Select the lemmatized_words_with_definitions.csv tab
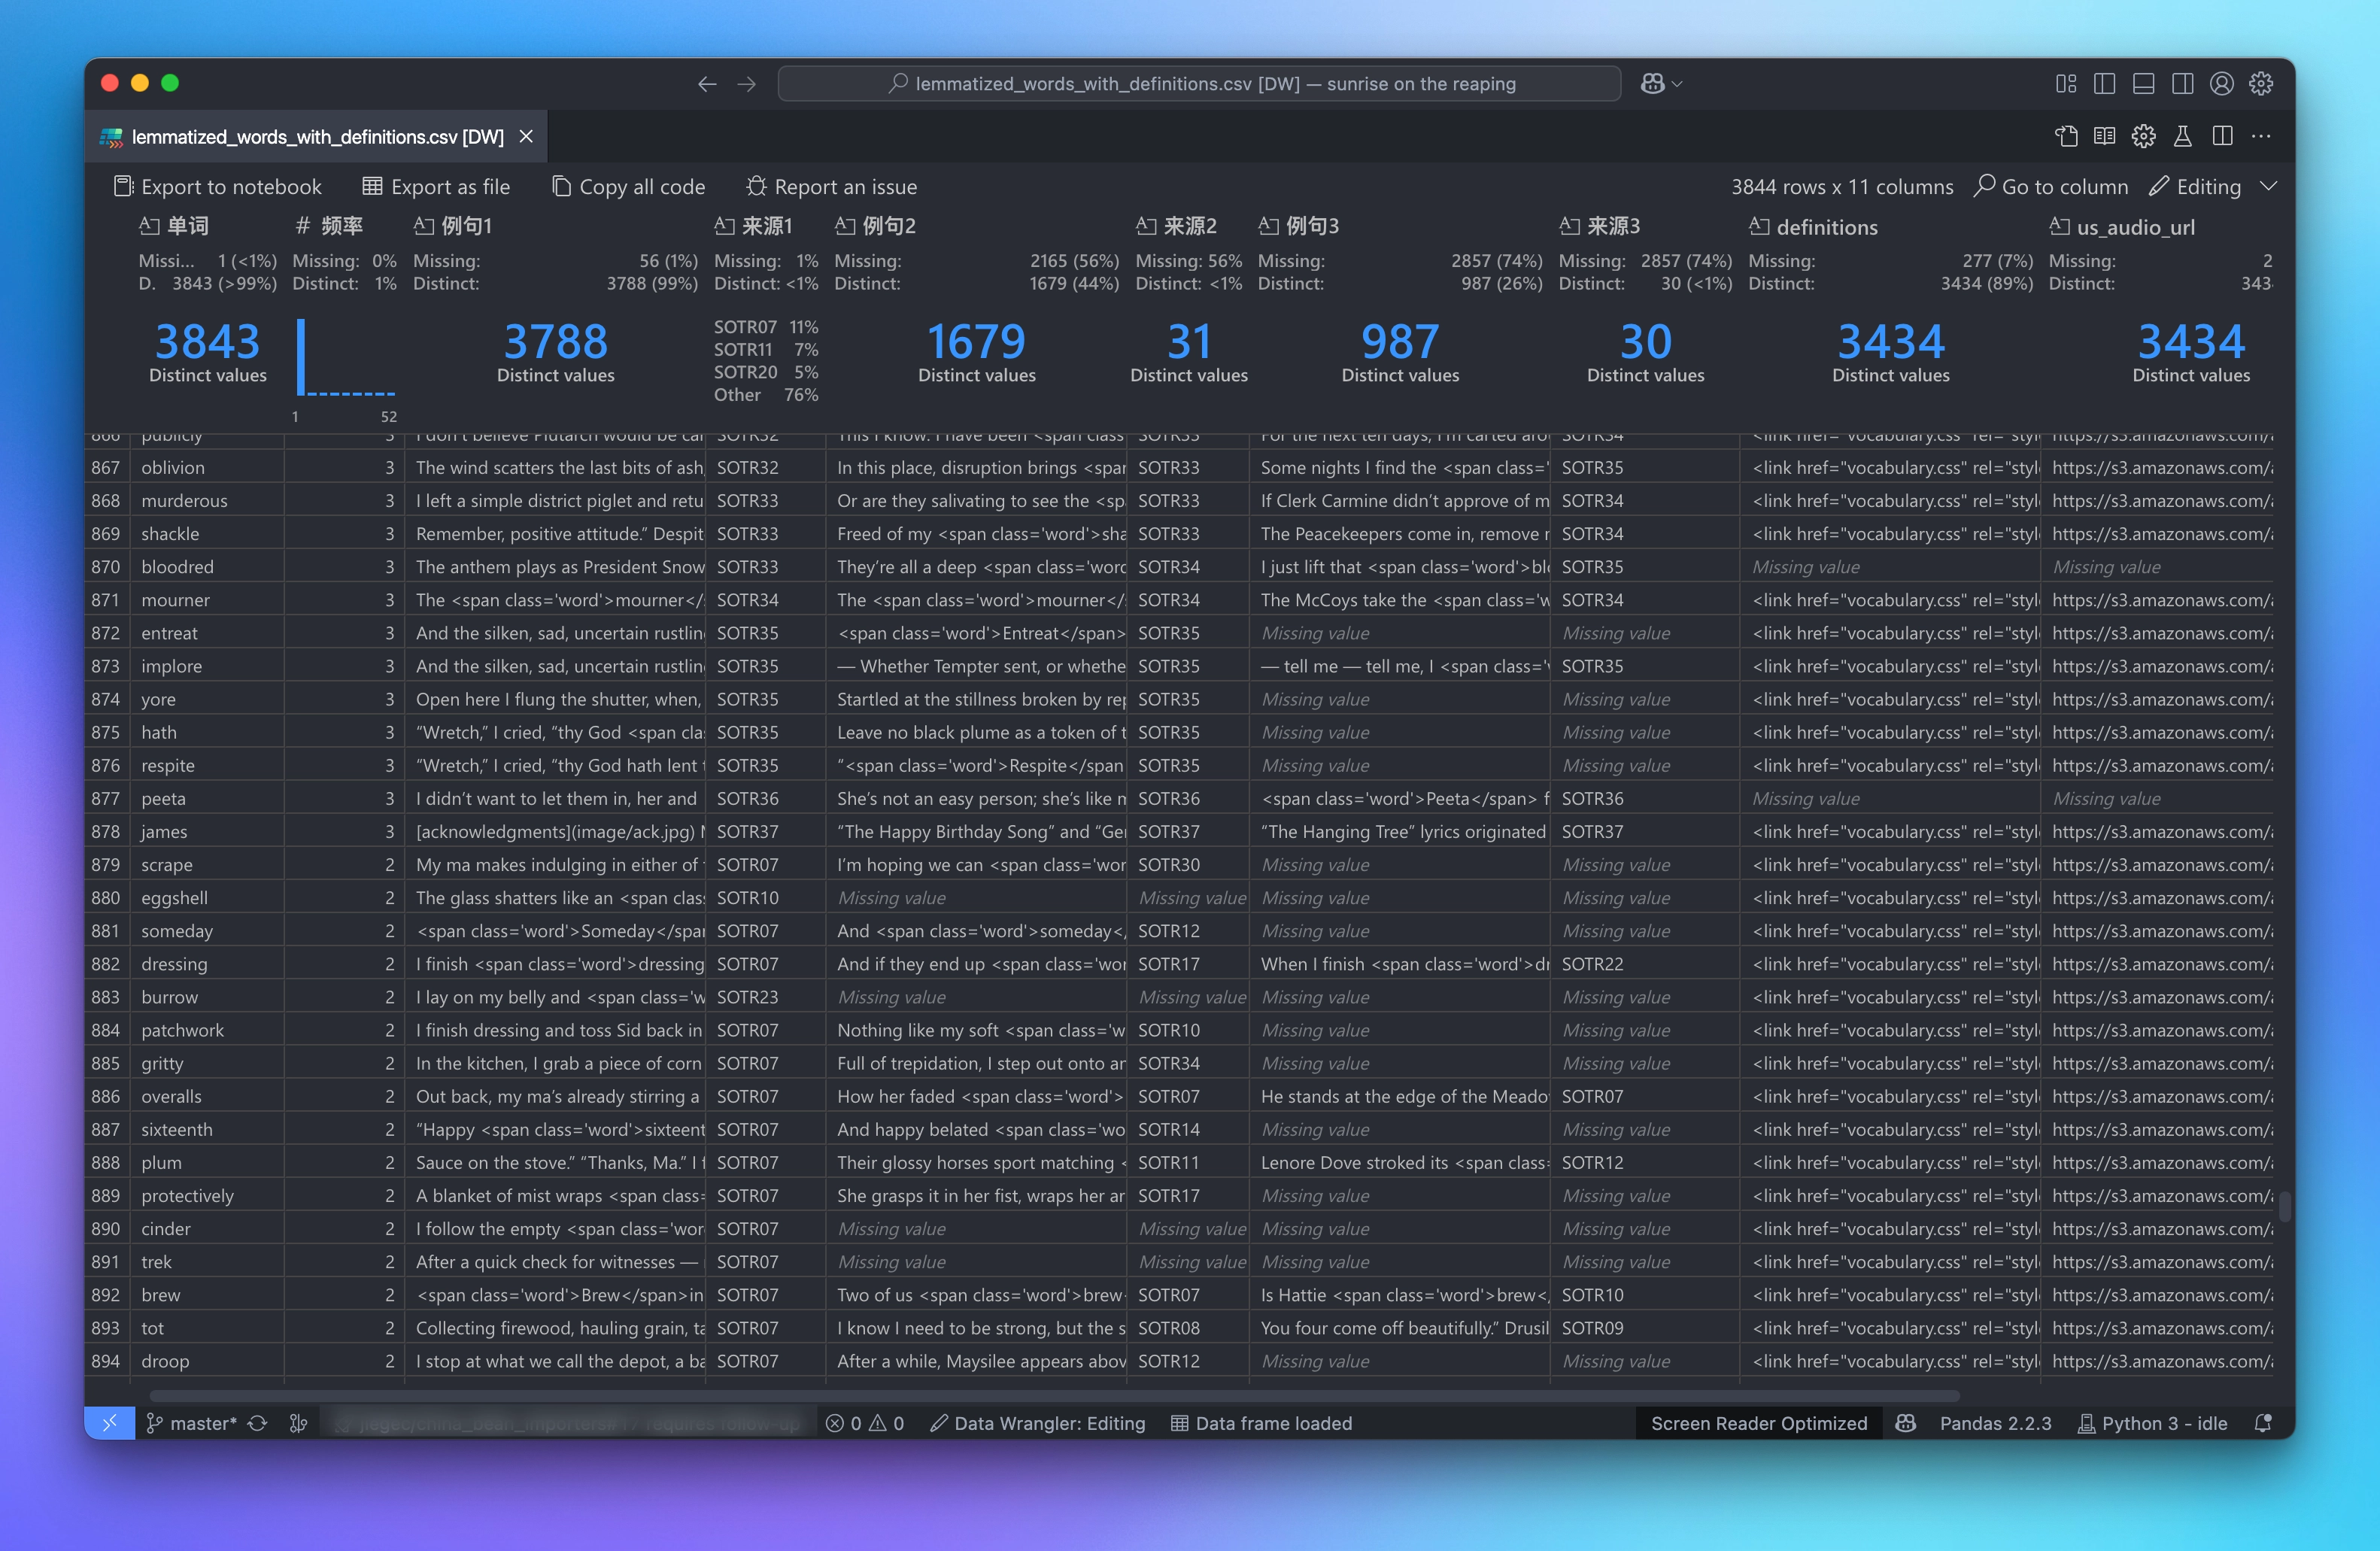 pos(317,137)
